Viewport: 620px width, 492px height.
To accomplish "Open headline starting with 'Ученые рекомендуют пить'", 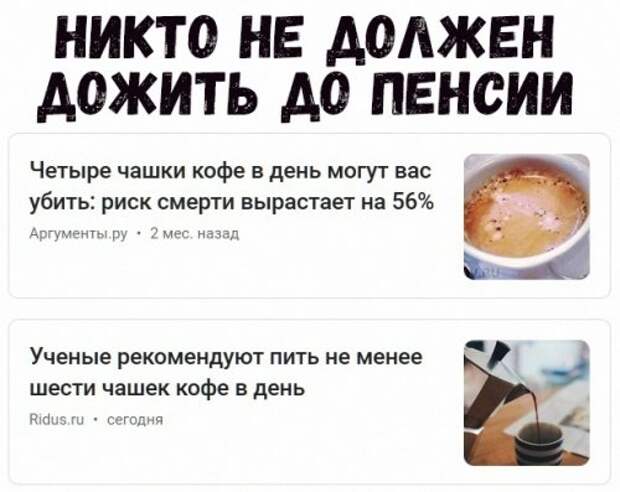I will click(226, 373).
